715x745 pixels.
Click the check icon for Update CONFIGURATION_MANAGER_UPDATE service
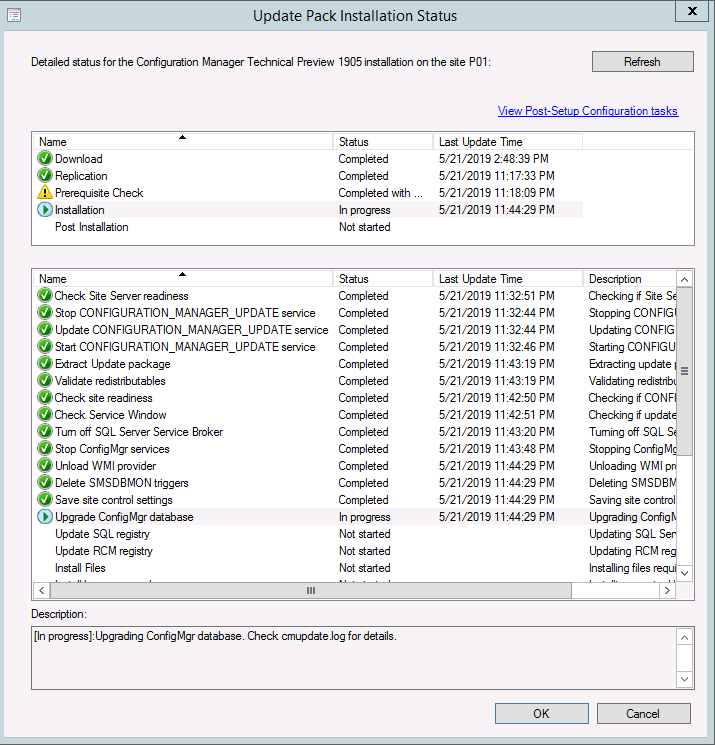click(x=45, y=330)
